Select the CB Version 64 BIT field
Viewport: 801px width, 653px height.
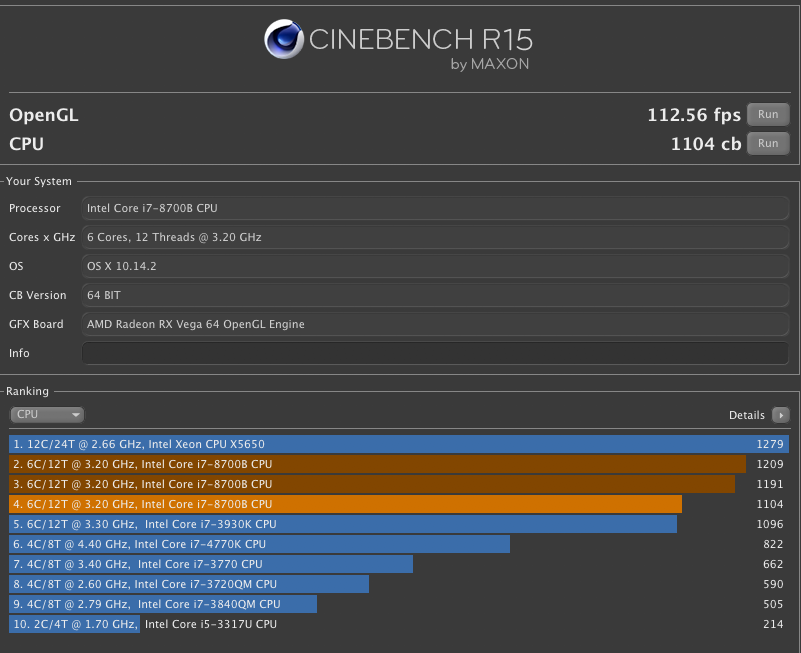pos(435,295)
